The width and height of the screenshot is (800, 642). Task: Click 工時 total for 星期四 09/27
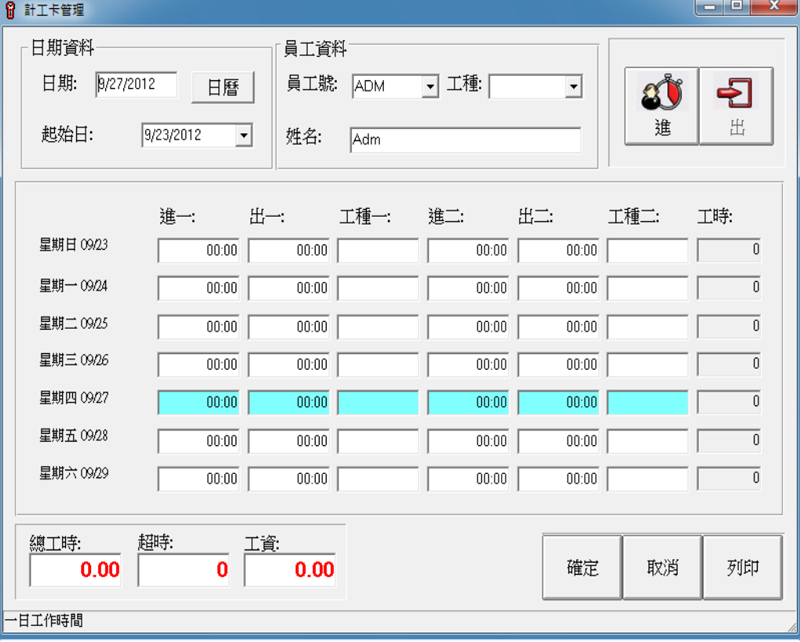click(x=729, y=403)
